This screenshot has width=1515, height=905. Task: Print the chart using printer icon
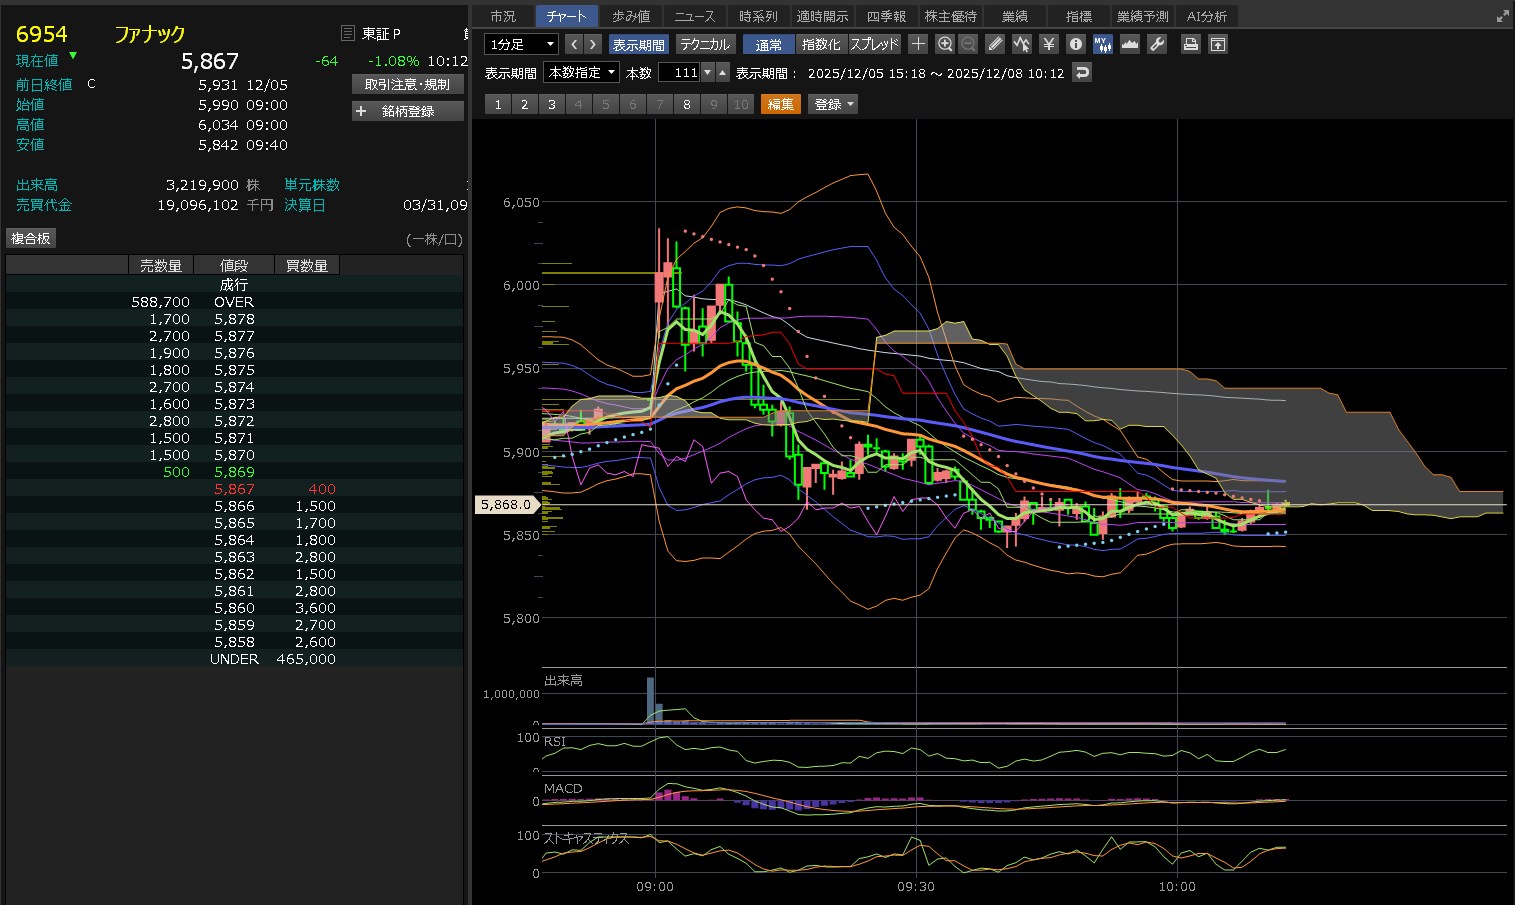pyautogui.click(x=1190, y=44)
